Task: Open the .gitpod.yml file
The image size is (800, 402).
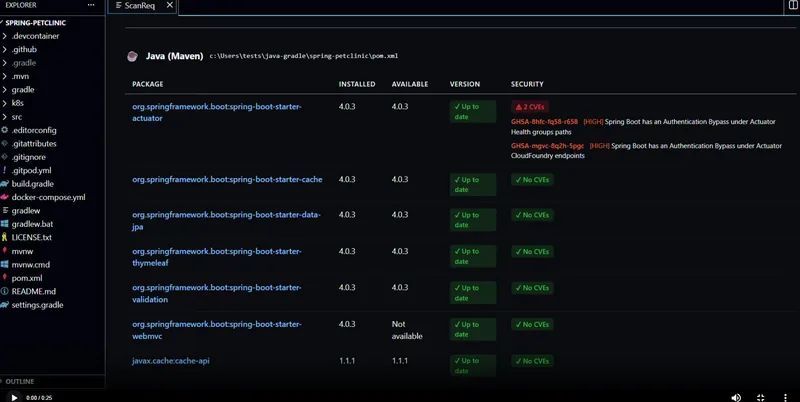Action: (x=31, y=170)
